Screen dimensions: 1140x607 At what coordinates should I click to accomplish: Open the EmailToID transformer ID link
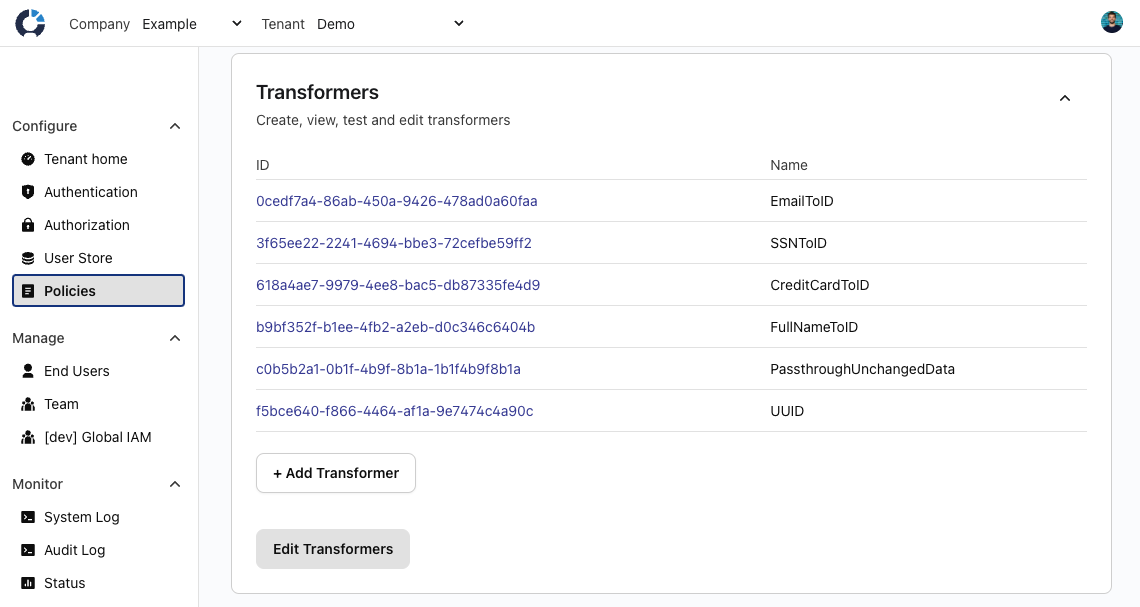pos(396,201)
